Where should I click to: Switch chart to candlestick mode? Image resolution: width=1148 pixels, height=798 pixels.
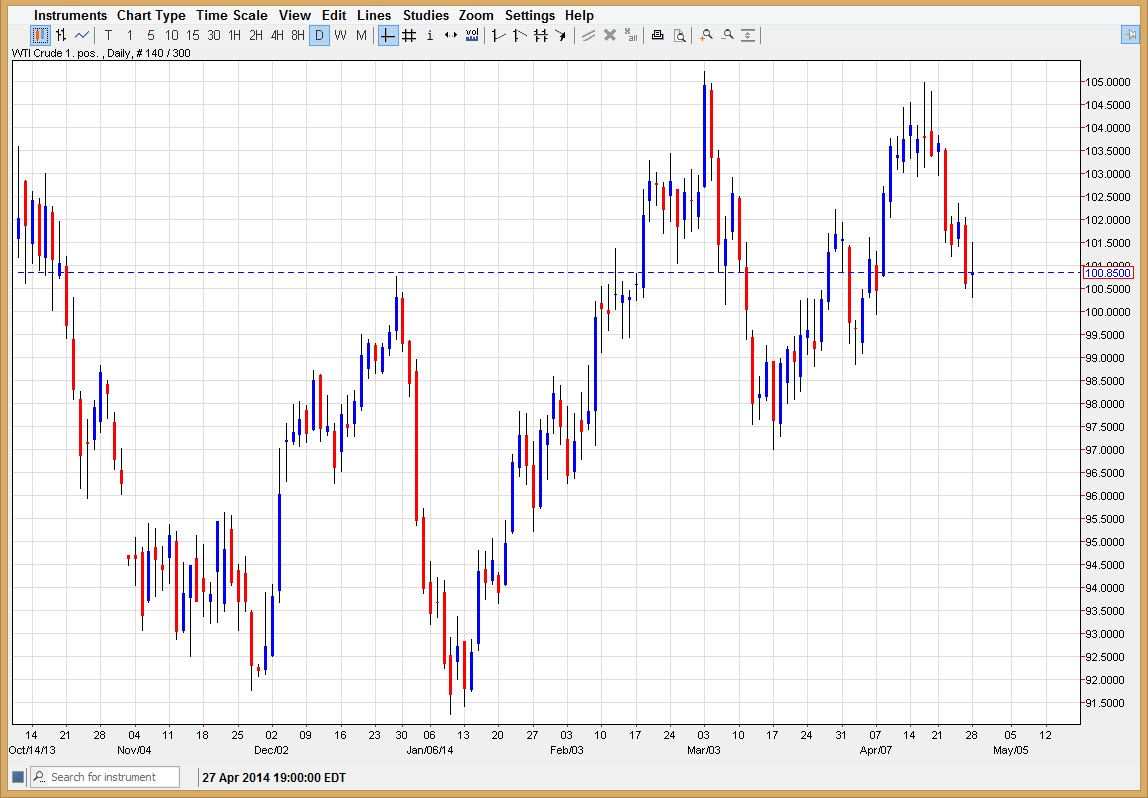pyautogui.click(x=40, y=35)
